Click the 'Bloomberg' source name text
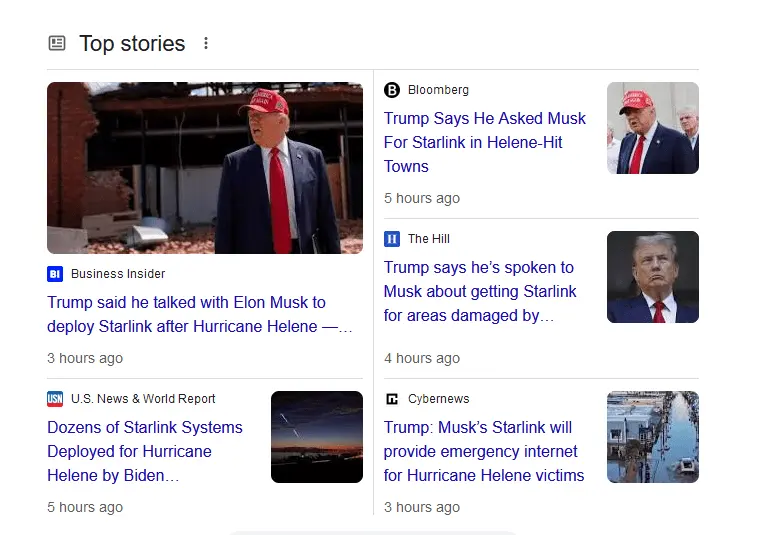This screenshot has width=762, height=535. (x=438, y=90)
